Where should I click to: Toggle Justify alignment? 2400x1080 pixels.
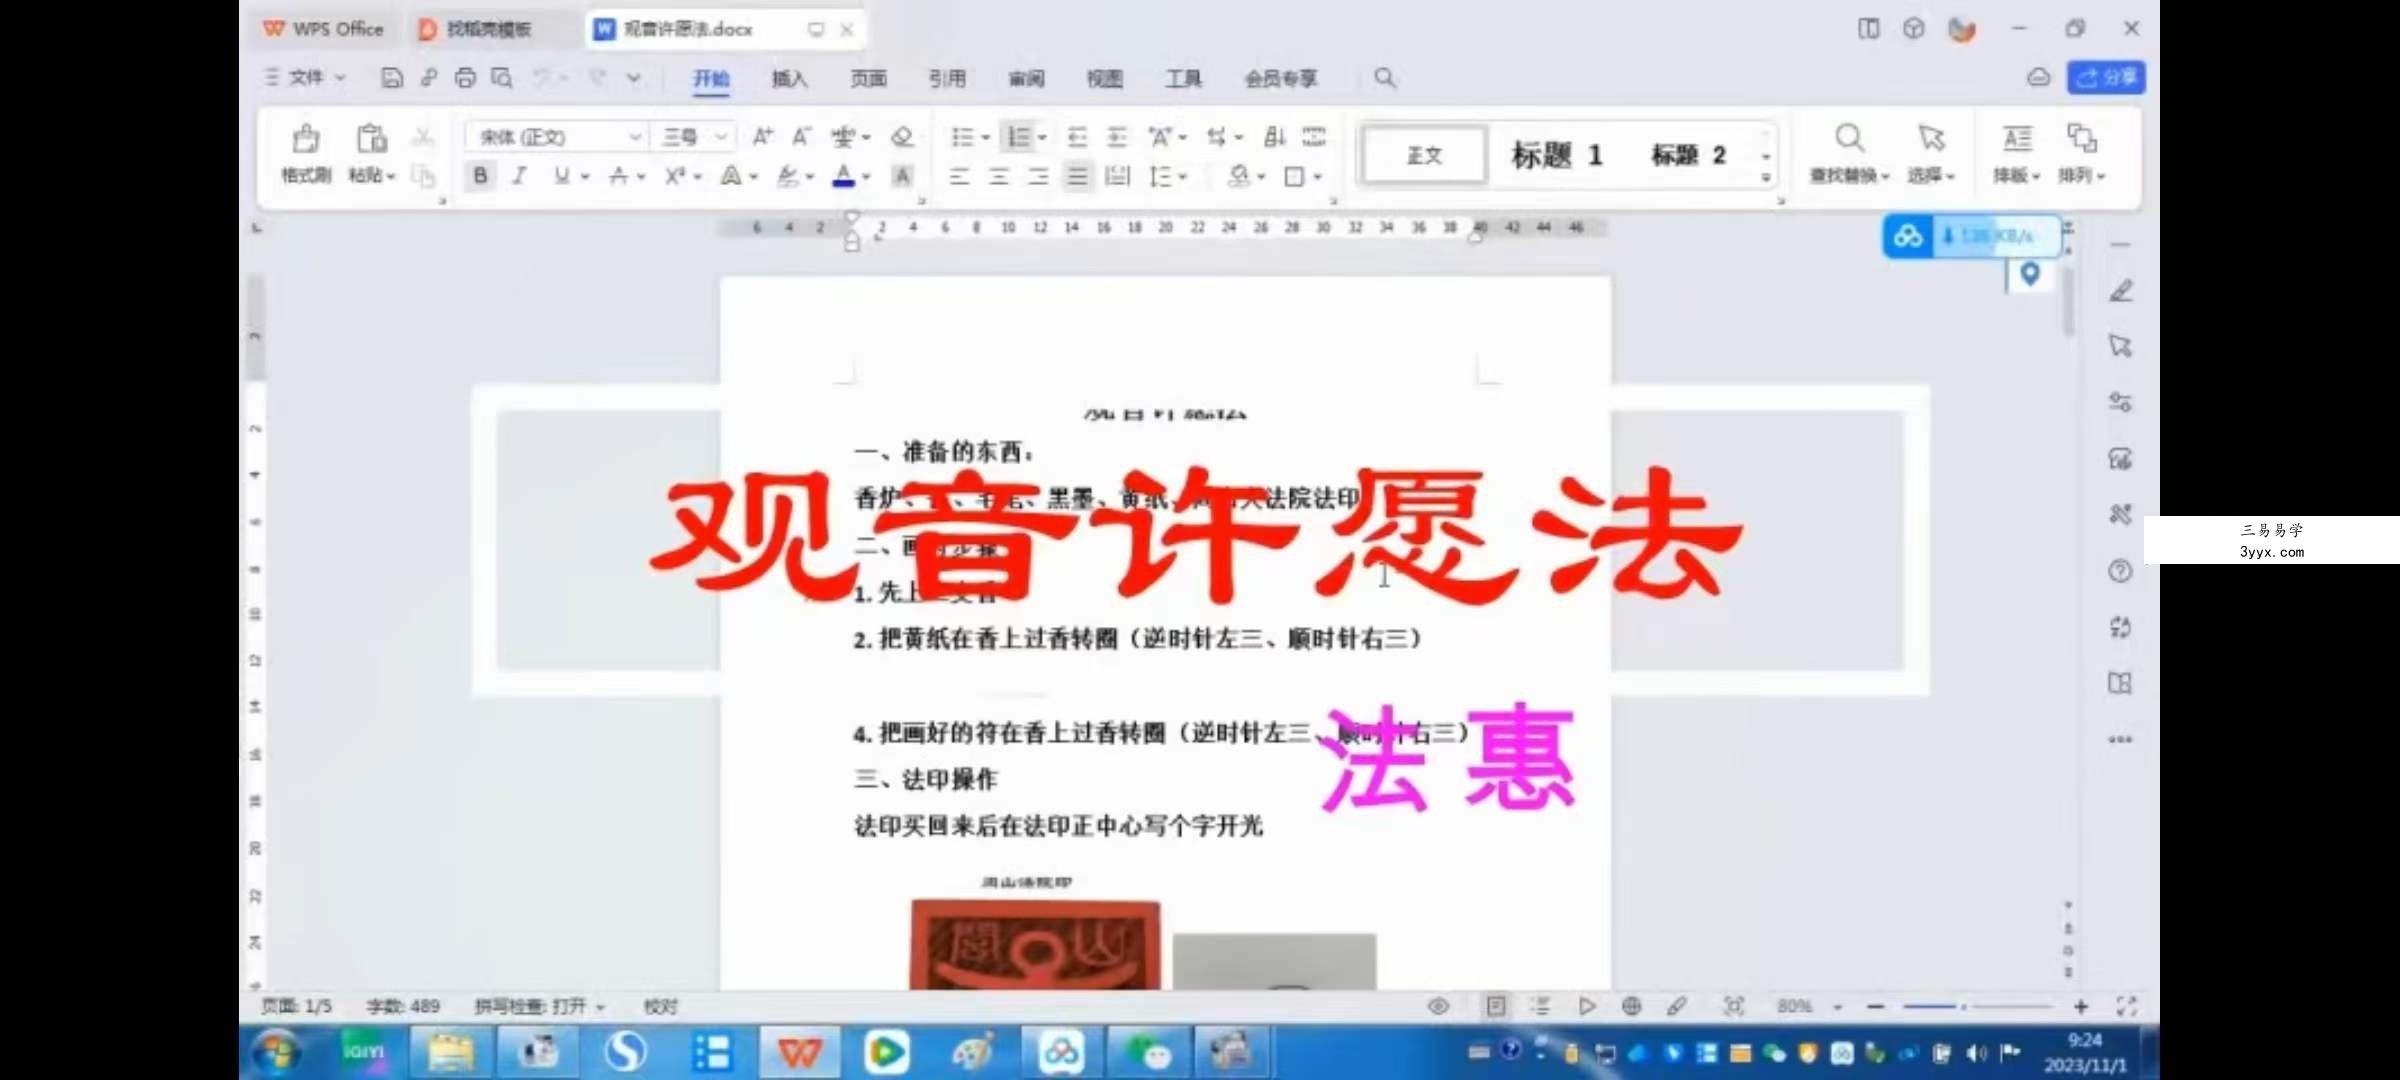pos(1077,177)
